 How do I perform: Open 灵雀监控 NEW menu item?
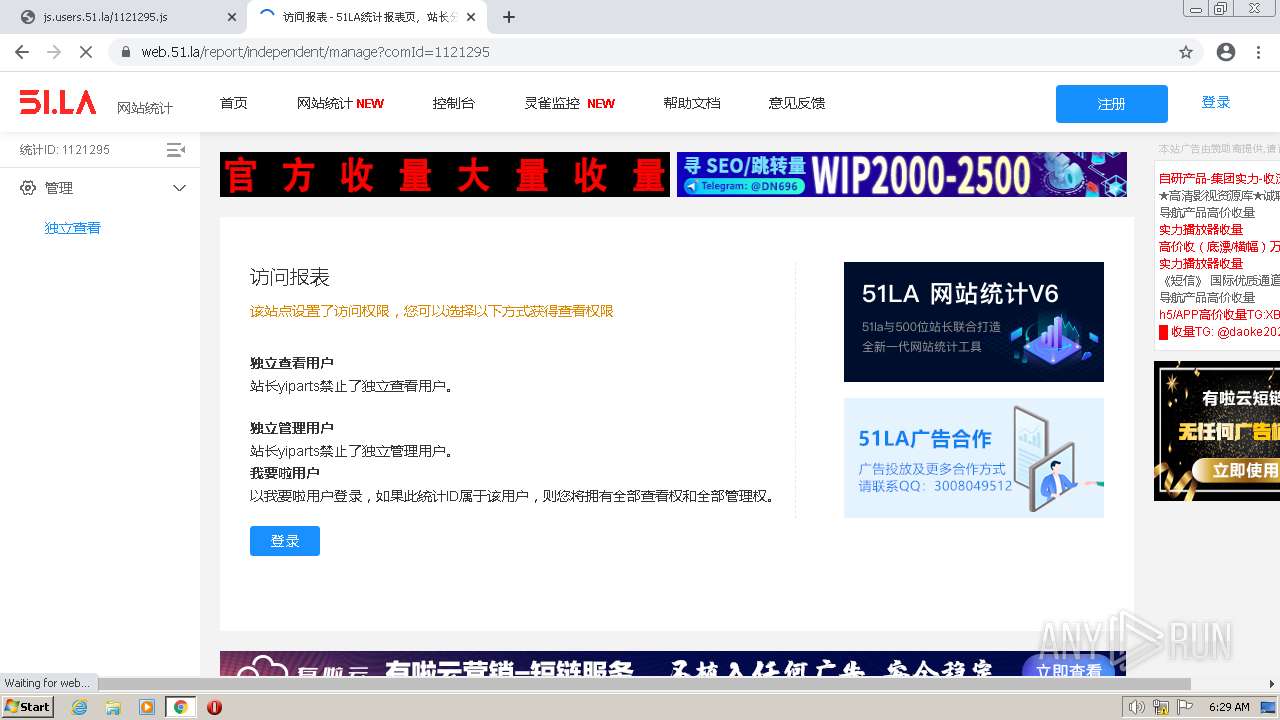click(570, 103)
